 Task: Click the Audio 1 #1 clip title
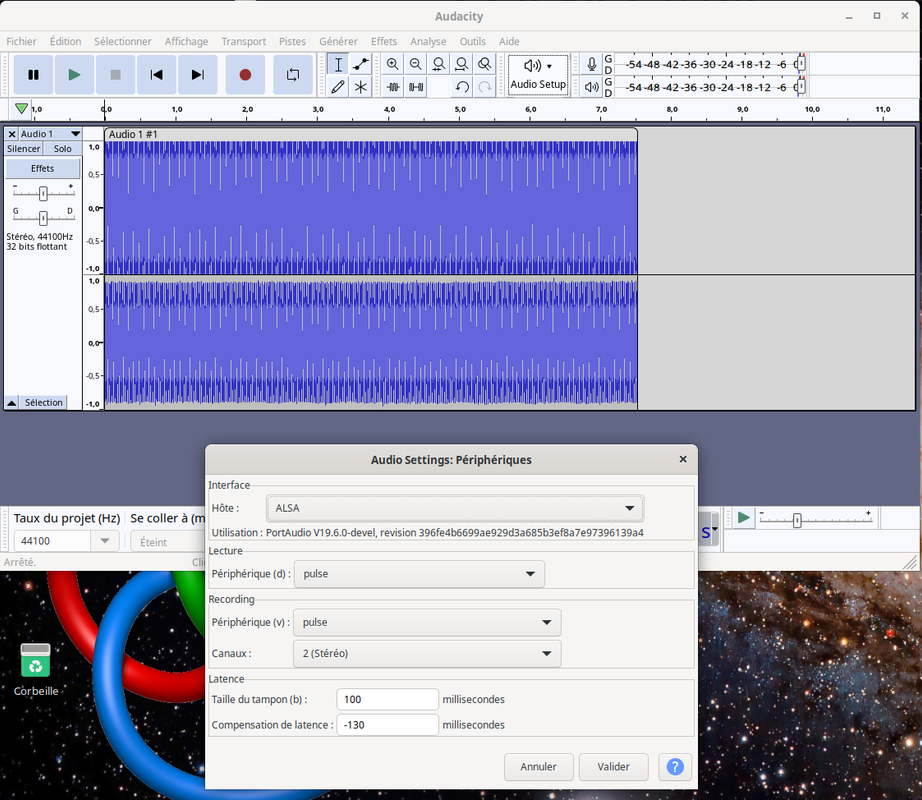(x=133, y=134)
